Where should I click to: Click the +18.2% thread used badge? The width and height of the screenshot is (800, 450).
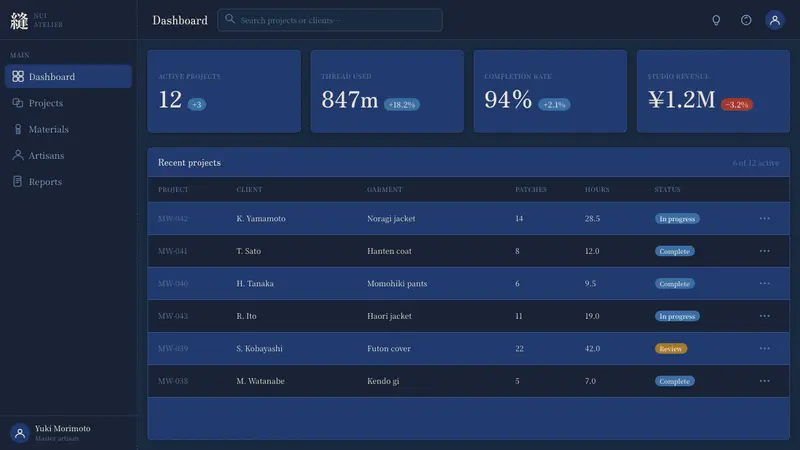coord(402,105)
